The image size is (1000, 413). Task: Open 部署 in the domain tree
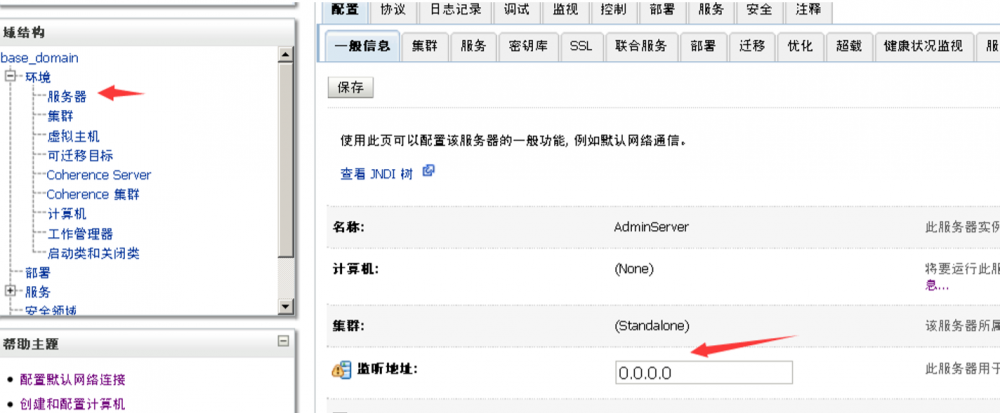pos(38,273)
